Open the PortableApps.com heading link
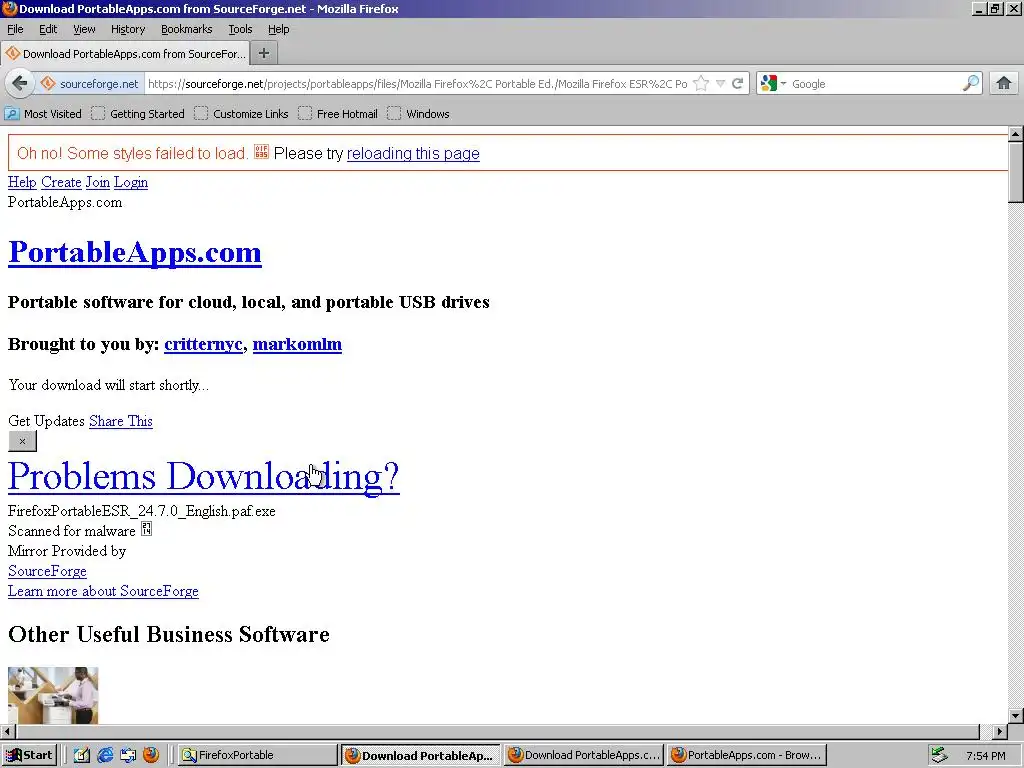This screenshot has height=768, width=1024. click(x=135, y=252)
